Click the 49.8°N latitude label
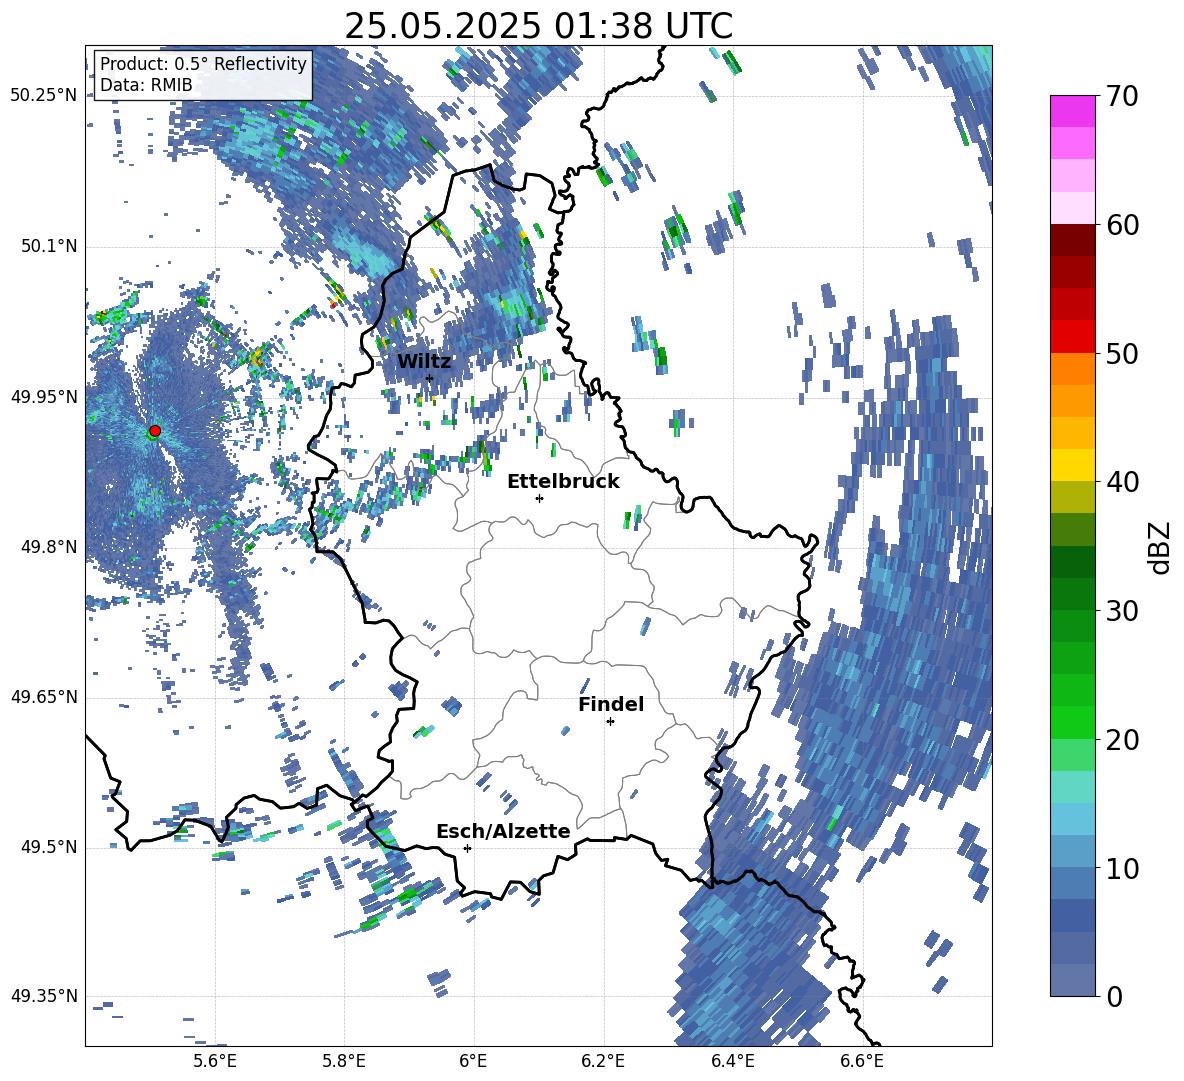The image size is (1184, 1081). click(x=48, y=547)
